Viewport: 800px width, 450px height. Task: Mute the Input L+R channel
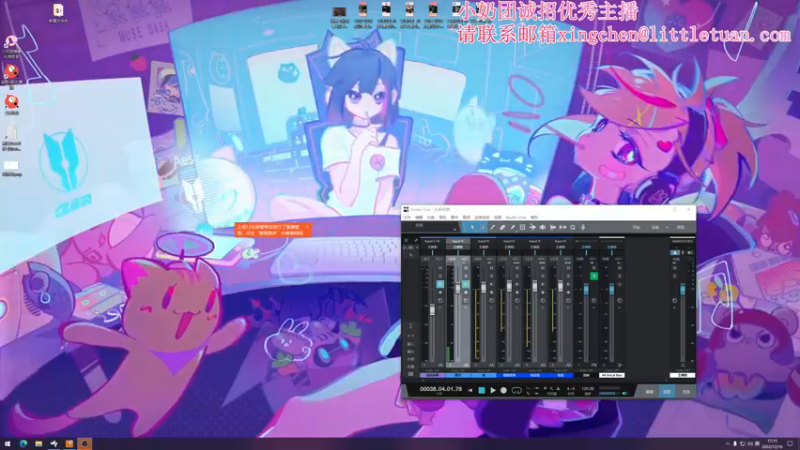[x=440, y=268]
